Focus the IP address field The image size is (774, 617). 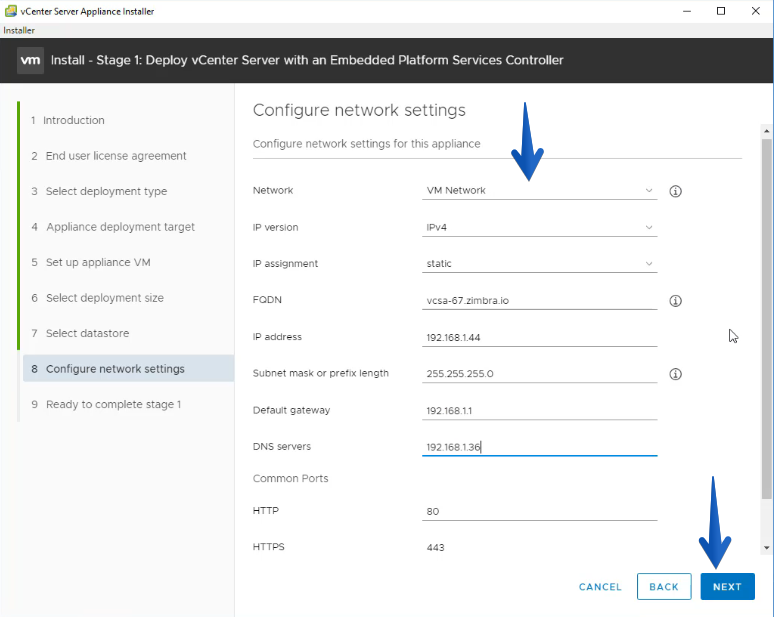pos(539,338)
